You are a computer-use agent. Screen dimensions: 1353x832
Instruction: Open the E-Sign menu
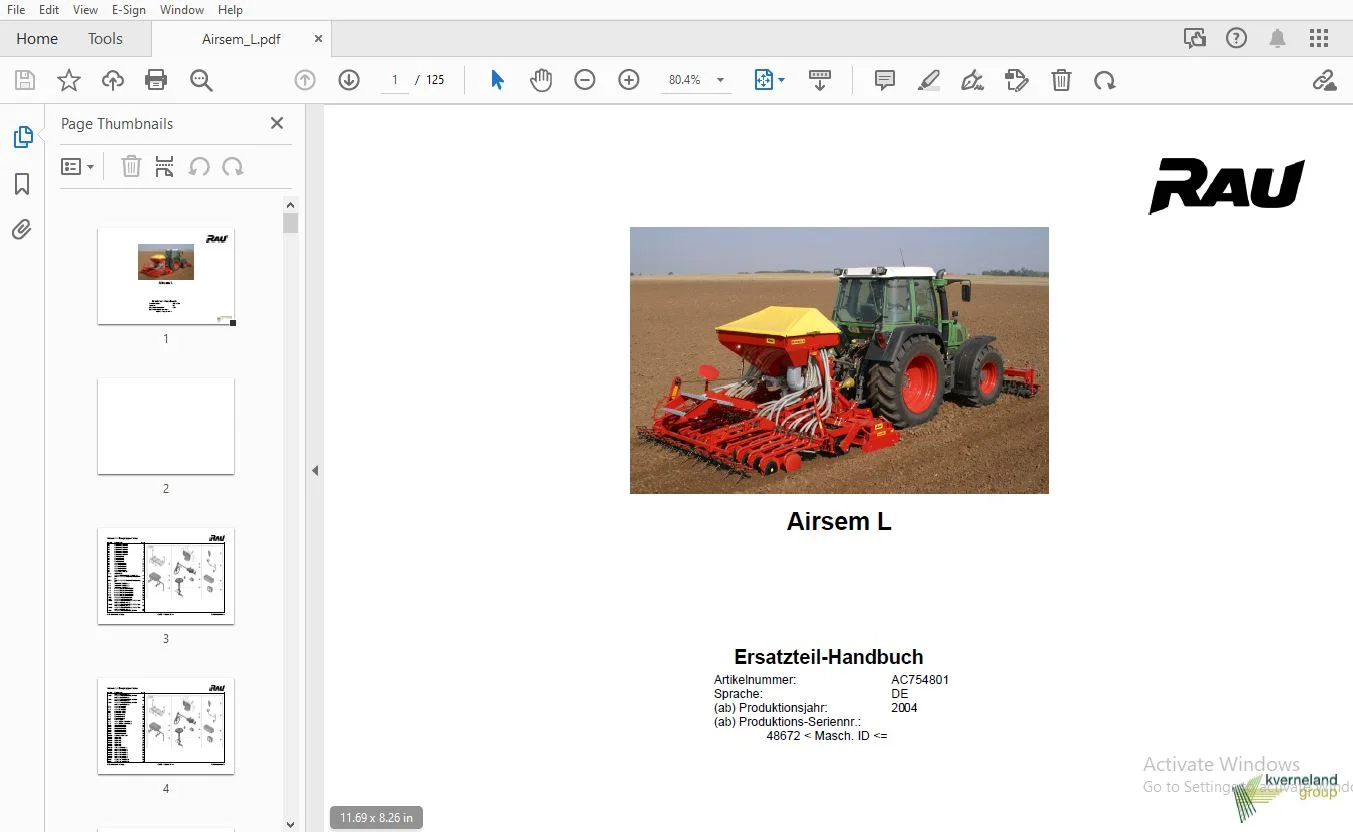point(129,9)
